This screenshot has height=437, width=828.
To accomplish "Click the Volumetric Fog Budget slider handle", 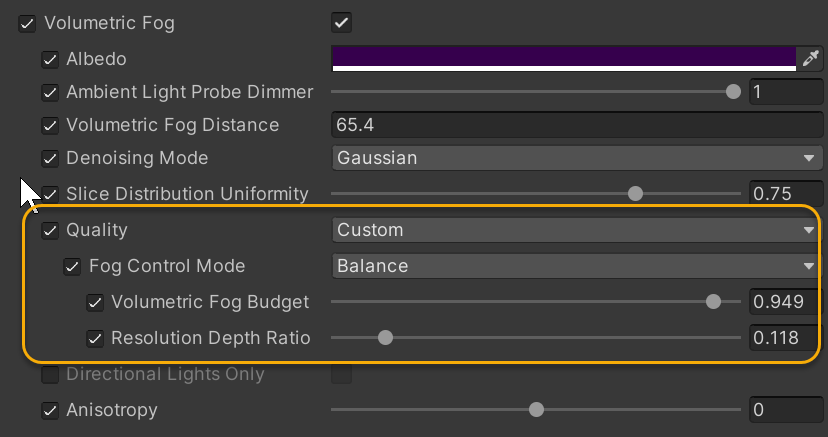I will (713, 302).
